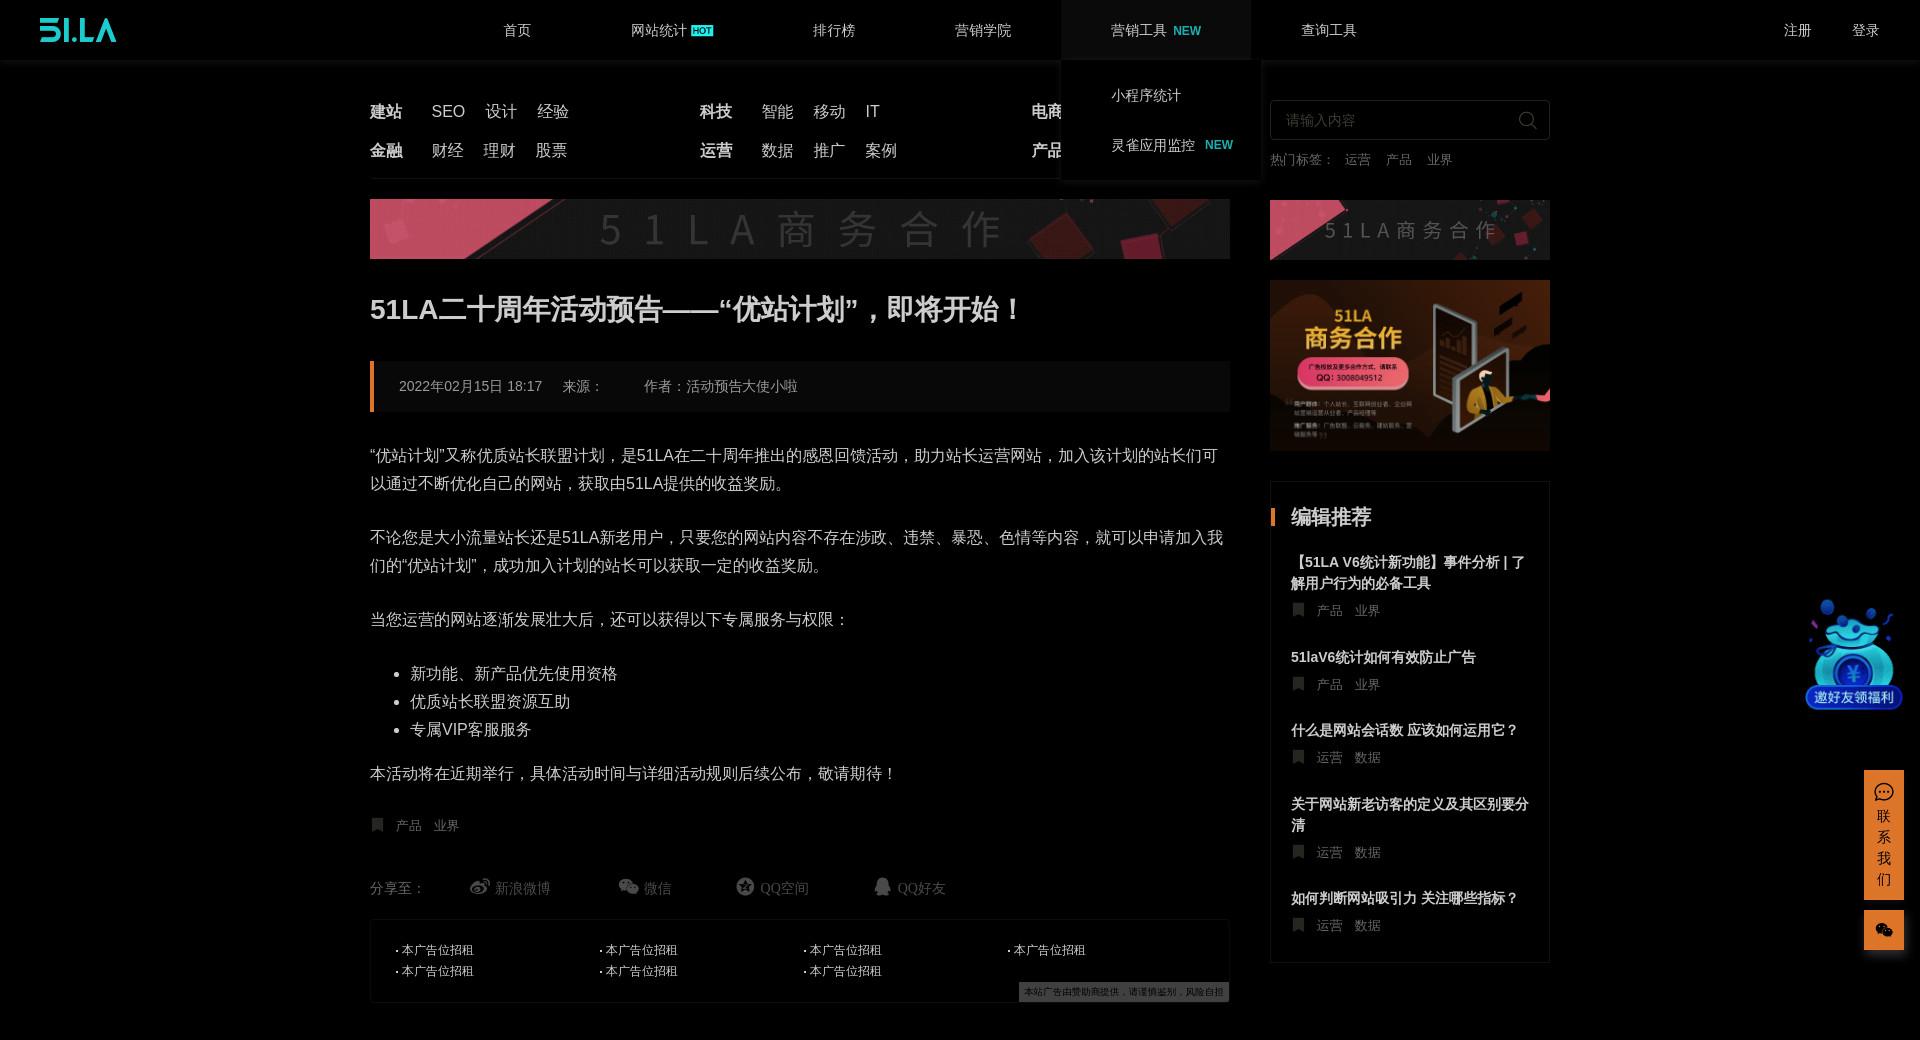Share to Sina Weibo icon
The height and width of the screenshot is (1040, 1920).
point(480,887)
